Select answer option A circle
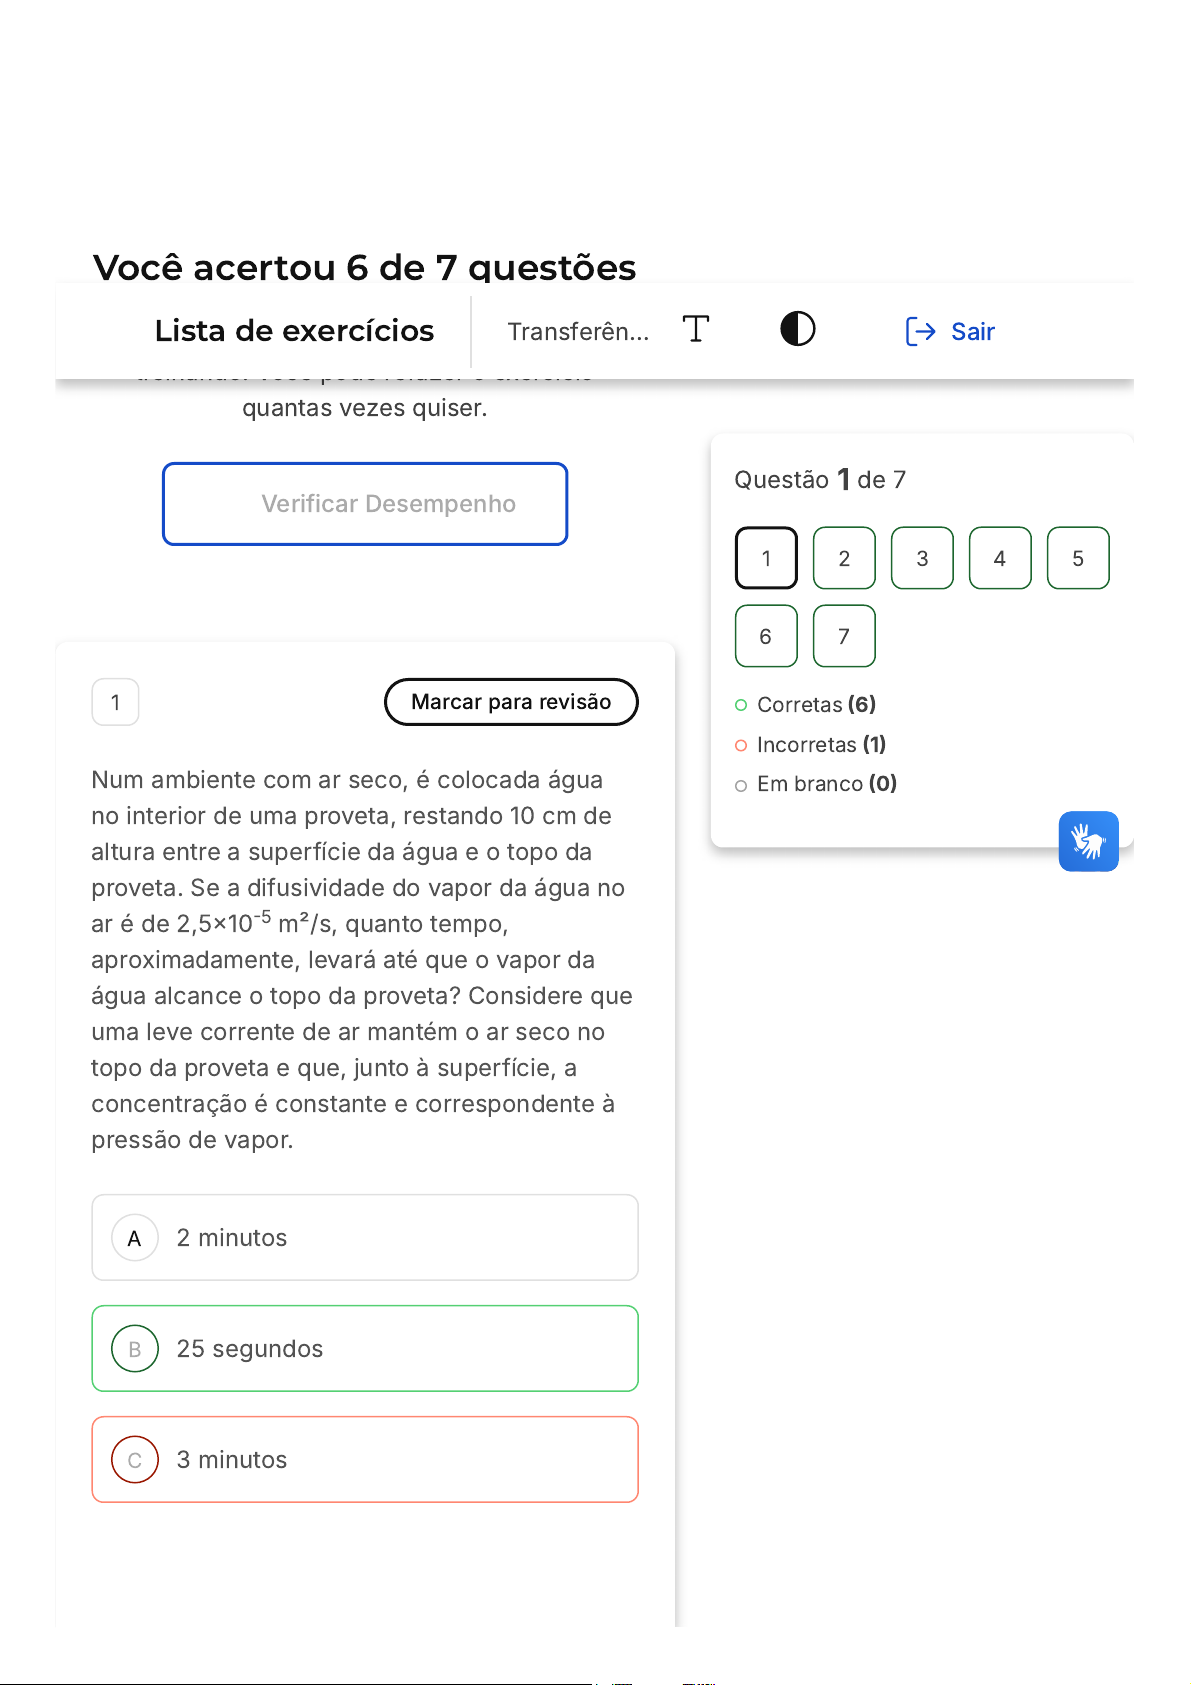This screenshot has height=1685, width=1191. point(135,1238)
